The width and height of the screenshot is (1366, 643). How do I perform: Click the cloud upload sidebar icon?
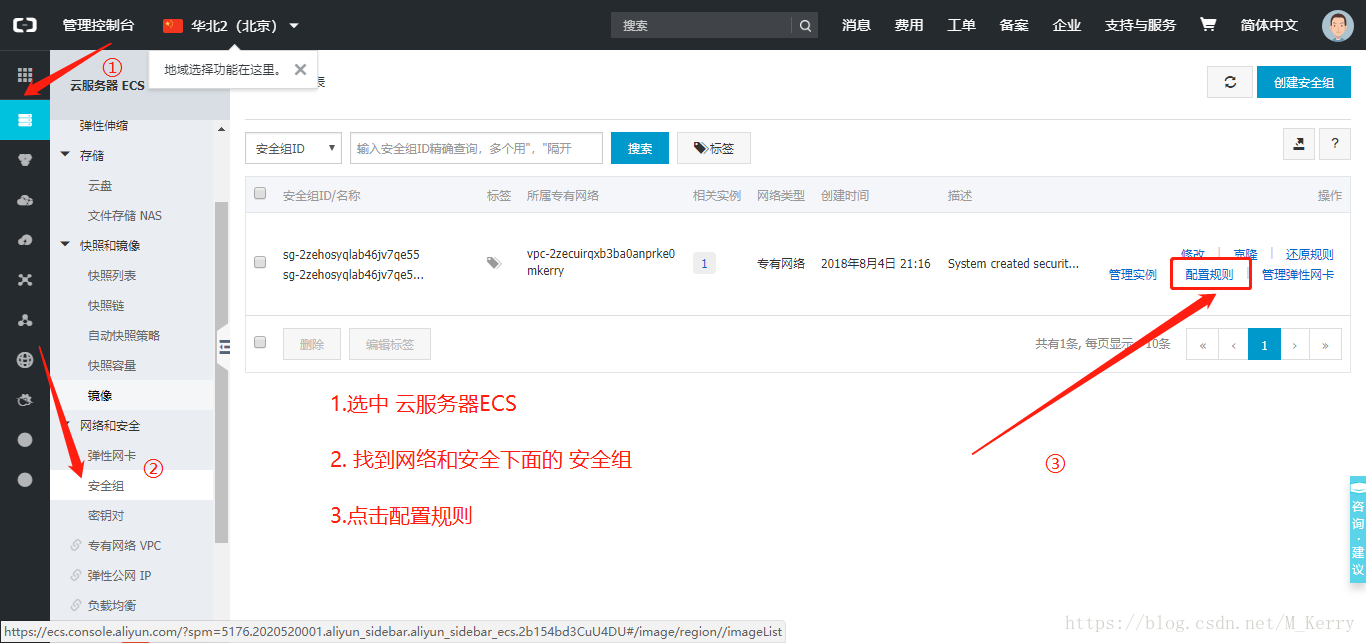click(x=25, y=240)
